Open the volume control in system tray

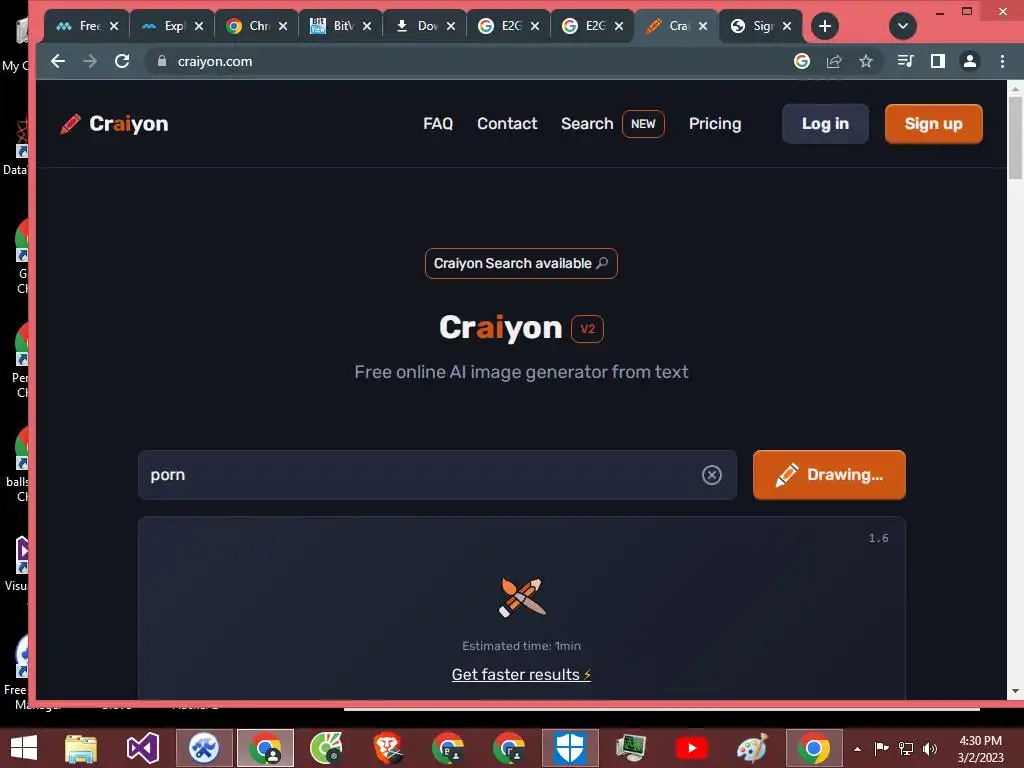930,749
